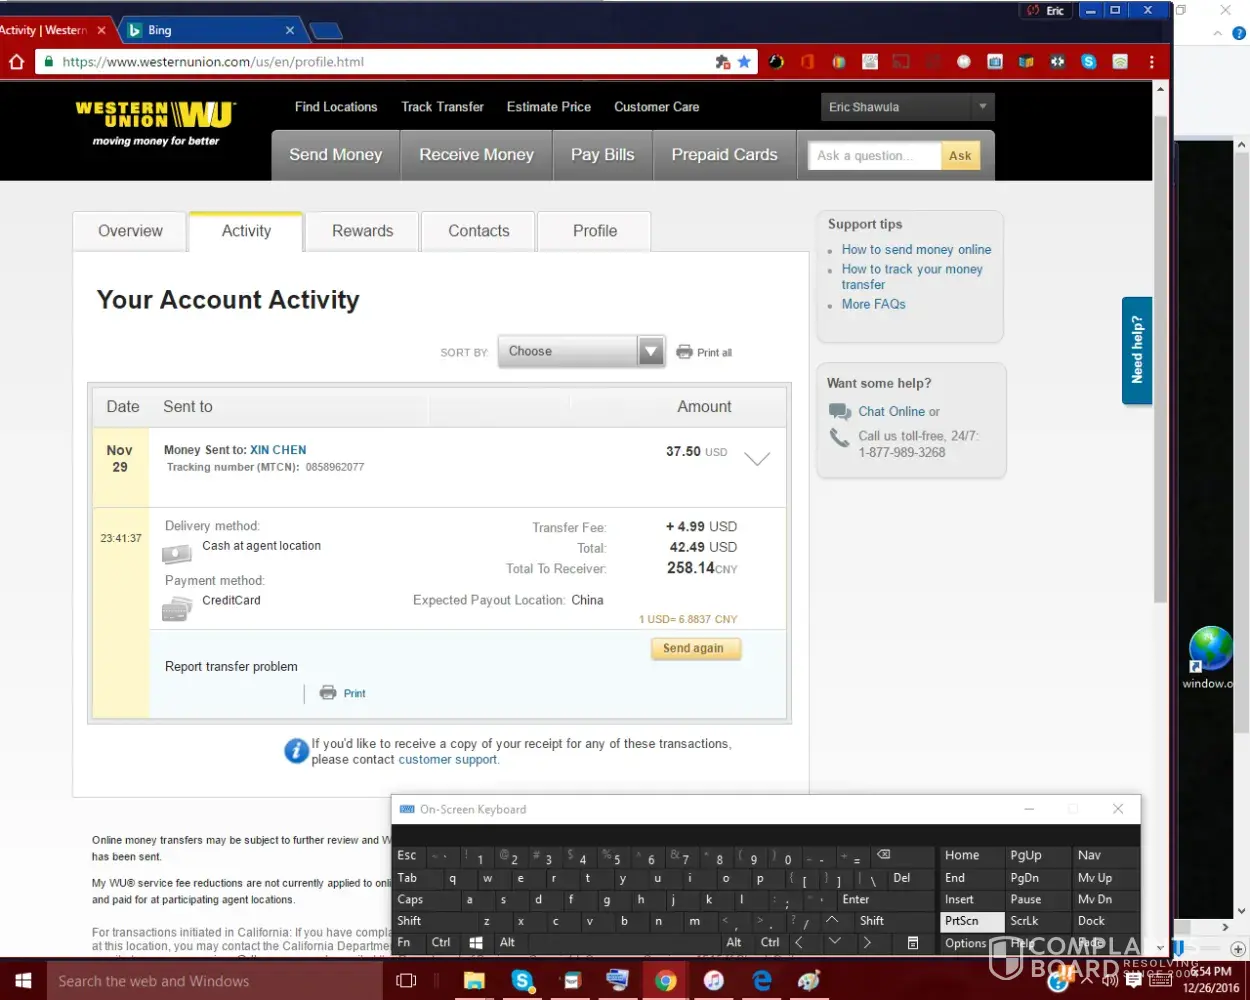Image resolution: width=1250 pixels, height=1000 pixels.
Task: Click the Ask a question input field
Action: pyautogui.click(x=875, y=155)
